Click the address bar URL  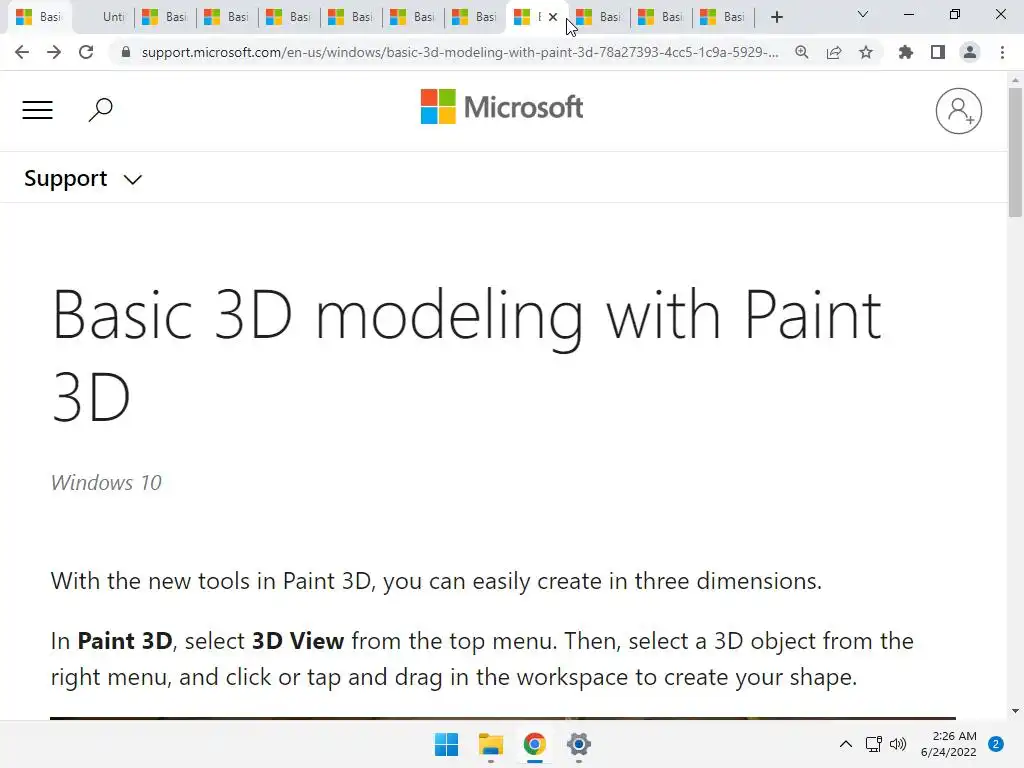point(460,52)
